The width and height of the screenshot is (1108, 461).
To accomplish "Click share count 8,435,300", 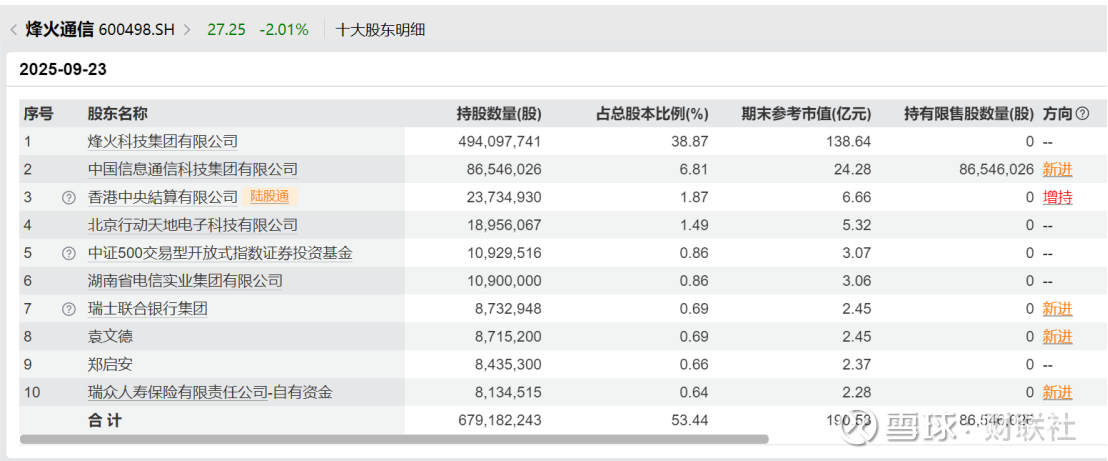I will point(509,365).
